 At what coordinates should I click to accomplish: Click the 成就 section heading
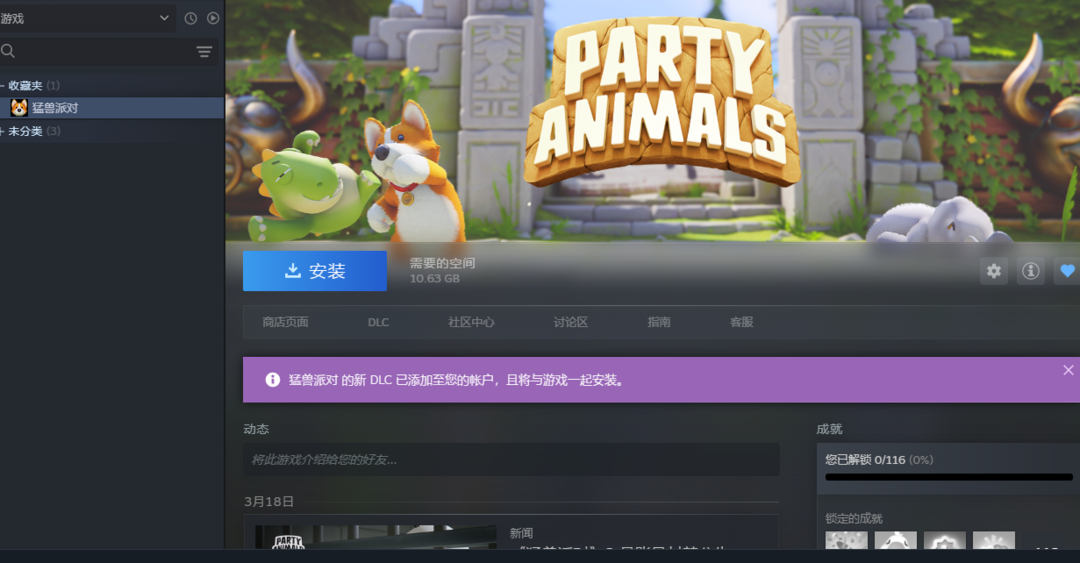coord(829,429)
